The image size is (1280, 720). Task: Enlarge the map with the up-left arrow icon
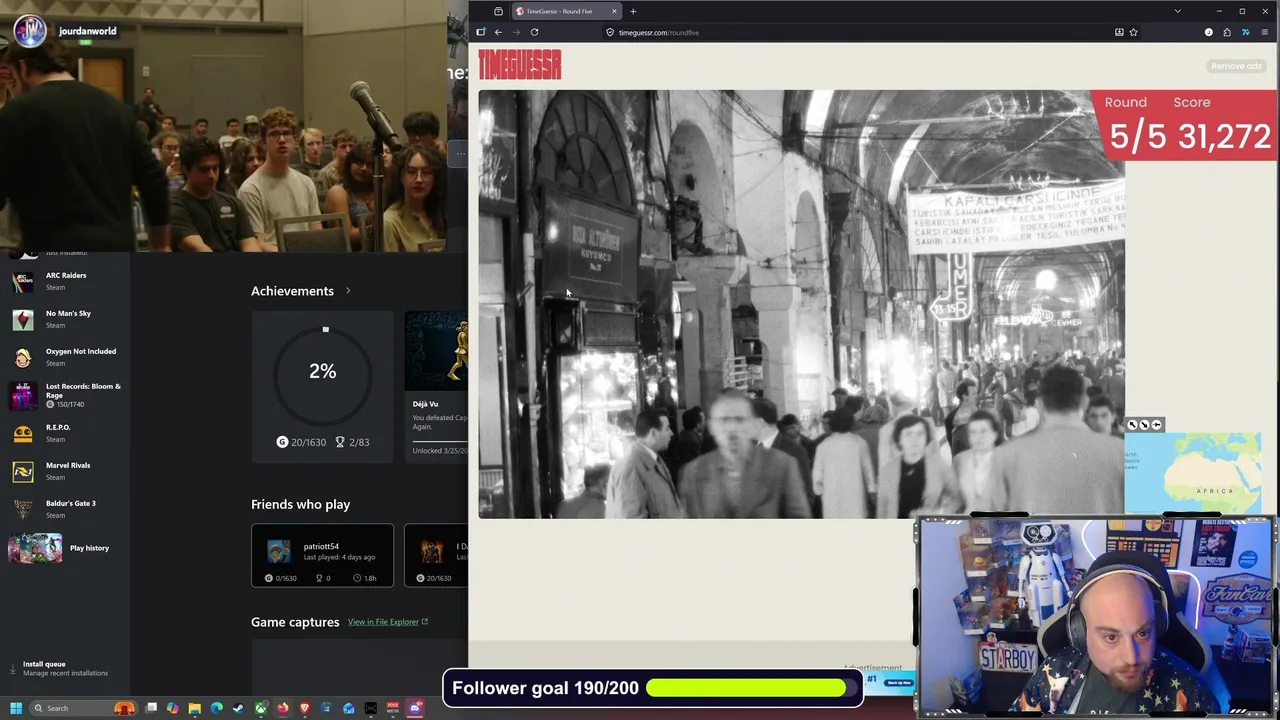tap(1133, 425)
